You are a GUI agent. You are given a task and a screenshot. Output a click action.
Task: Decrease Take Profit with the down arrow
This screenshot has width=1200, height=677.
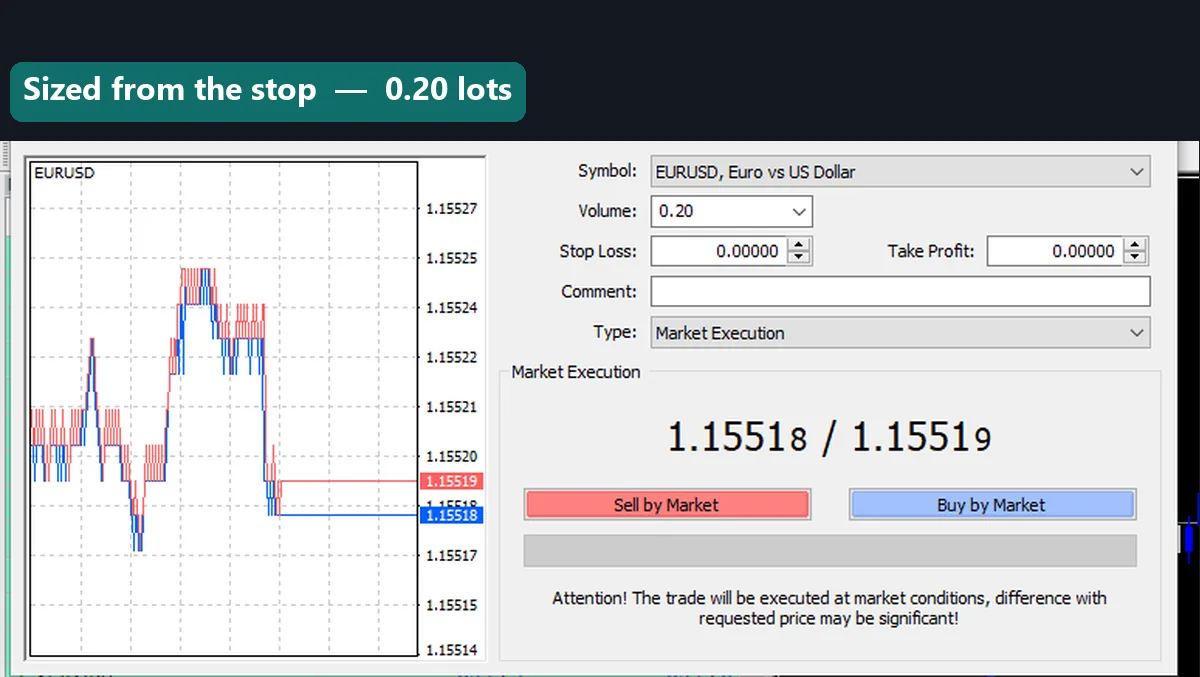point(1135,258)
